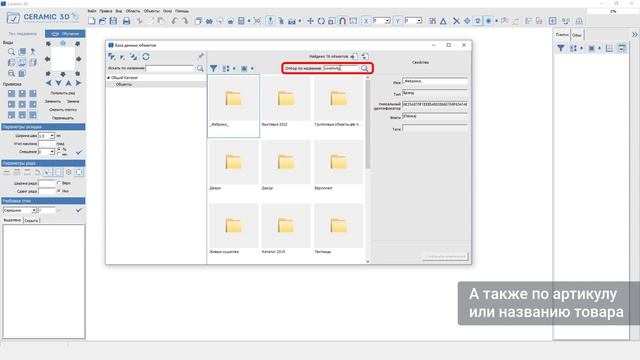Click the Print icon in the toolbar
The image size is (640, 360).
(127, 20)
